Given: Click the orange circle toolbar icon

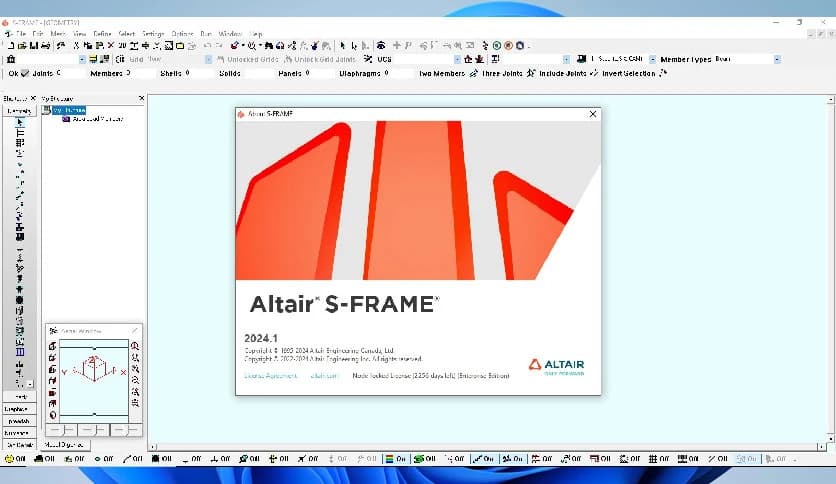Looking at the screenshot, I should pyautogui.click(x=508, y=46).
